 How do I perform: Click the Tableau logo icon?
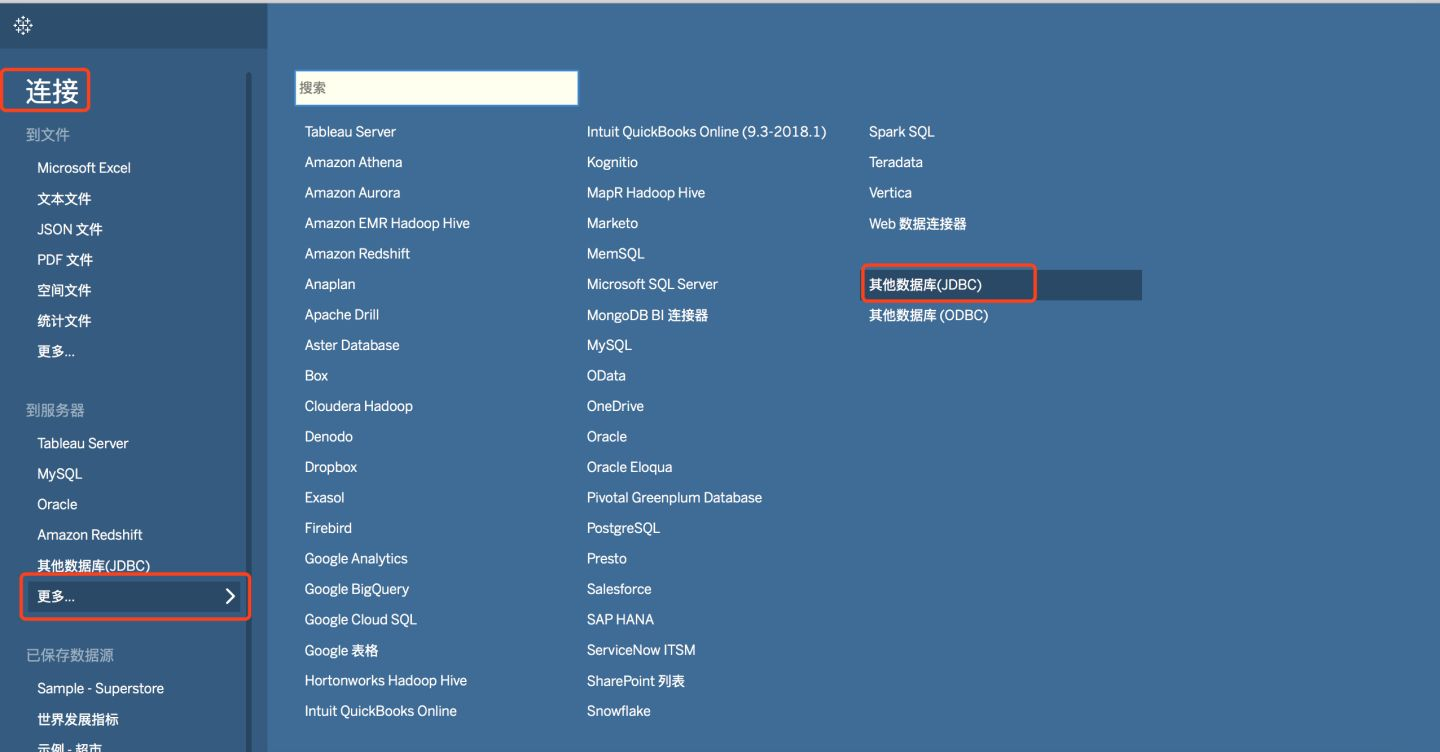click(23, 26)
